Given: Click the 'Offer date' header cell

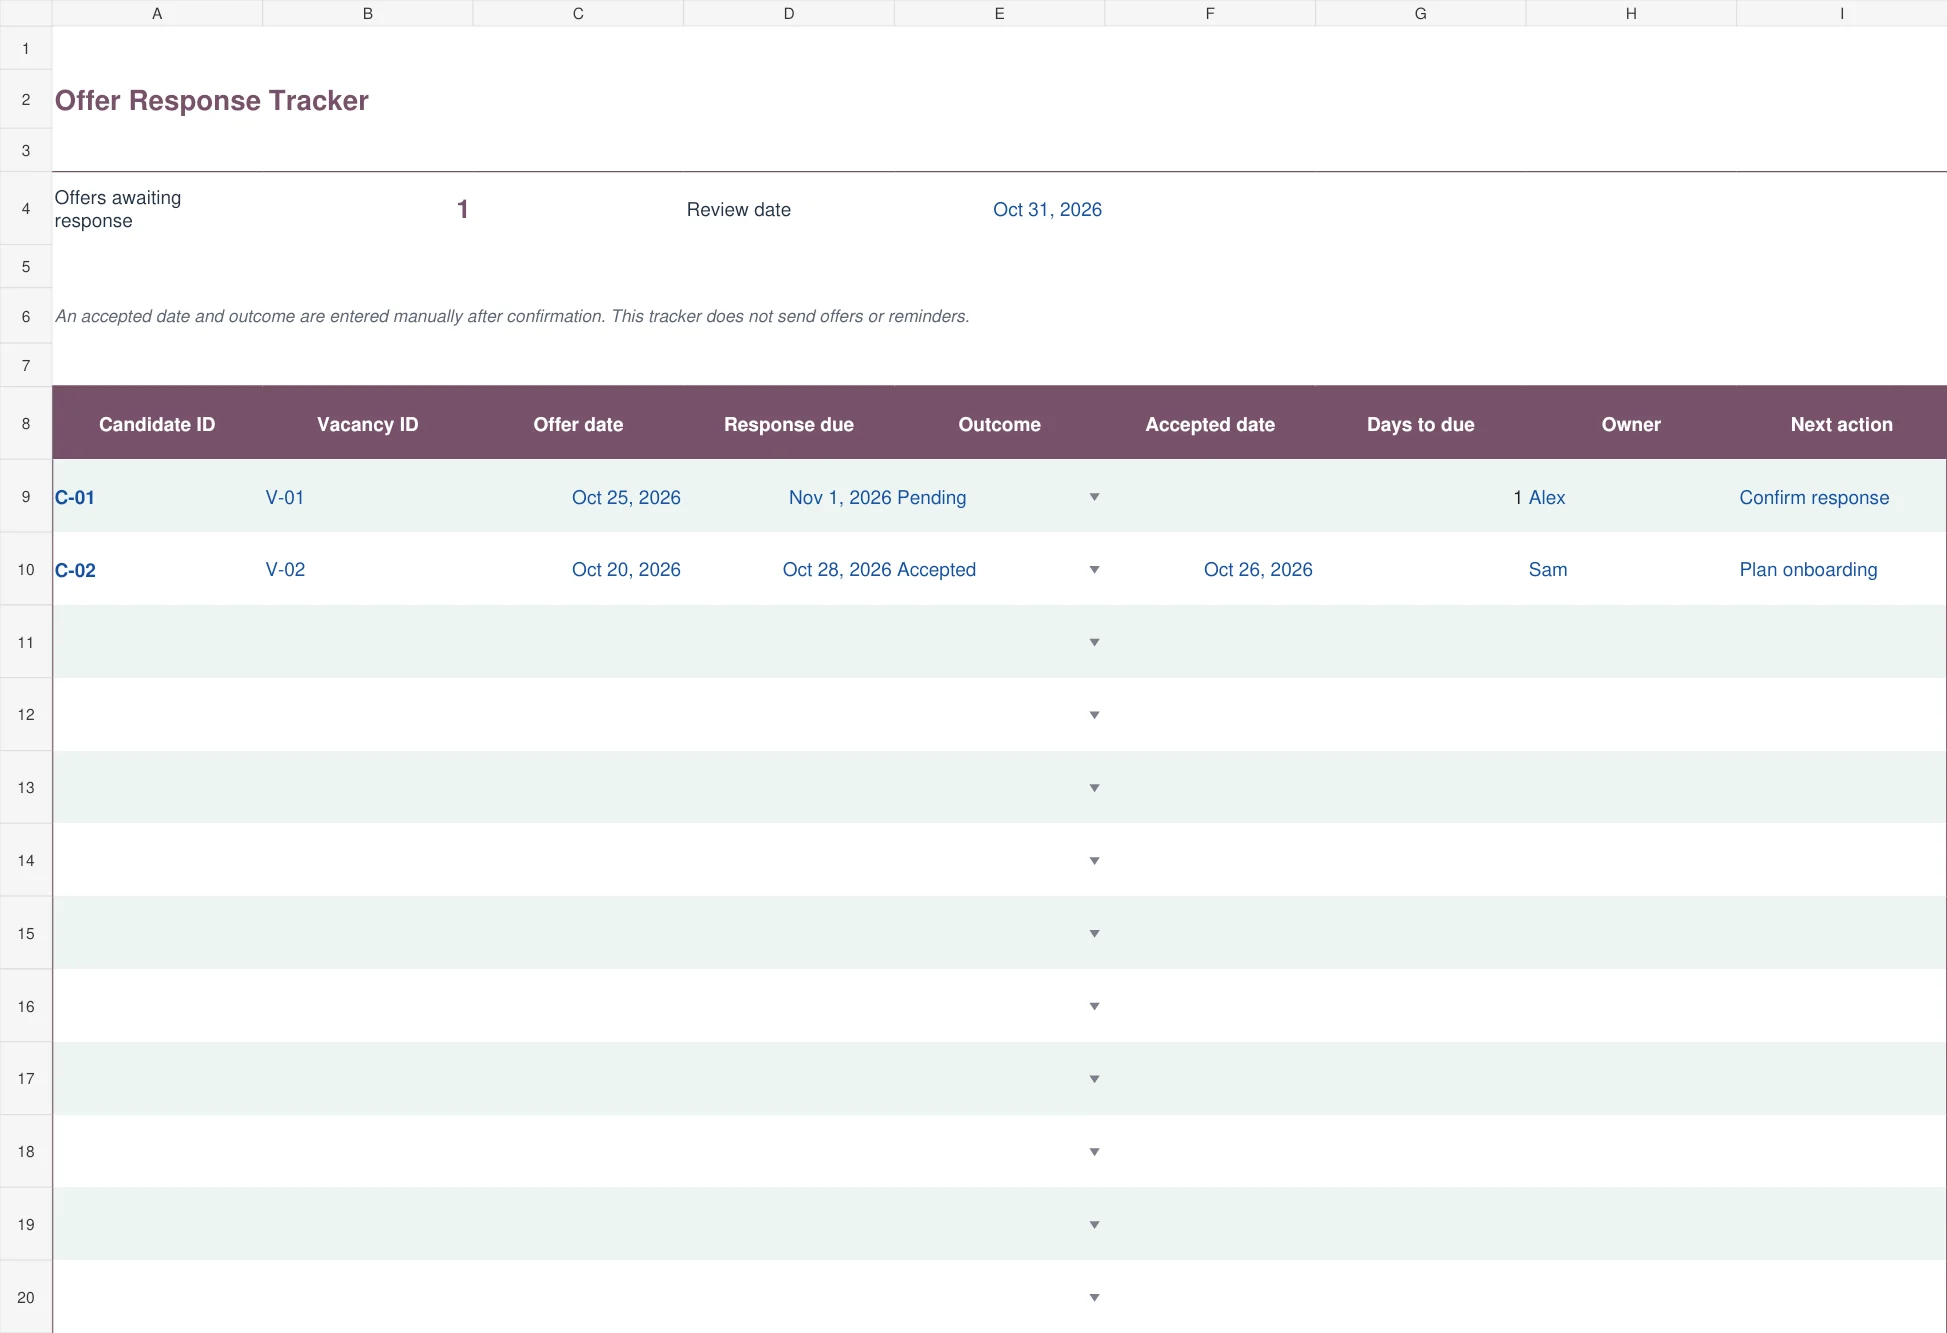Looking at the screenshot, I should 578,424.
